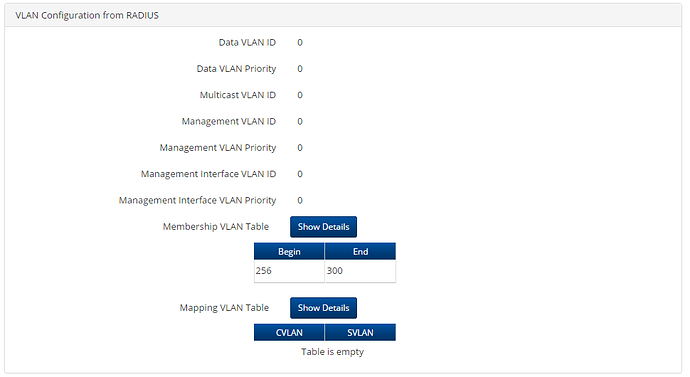Viewport: 690px width, 377px height.
Task: Click the VLAN Configuration from RADIUS title
Action: [x=87, y=15]
